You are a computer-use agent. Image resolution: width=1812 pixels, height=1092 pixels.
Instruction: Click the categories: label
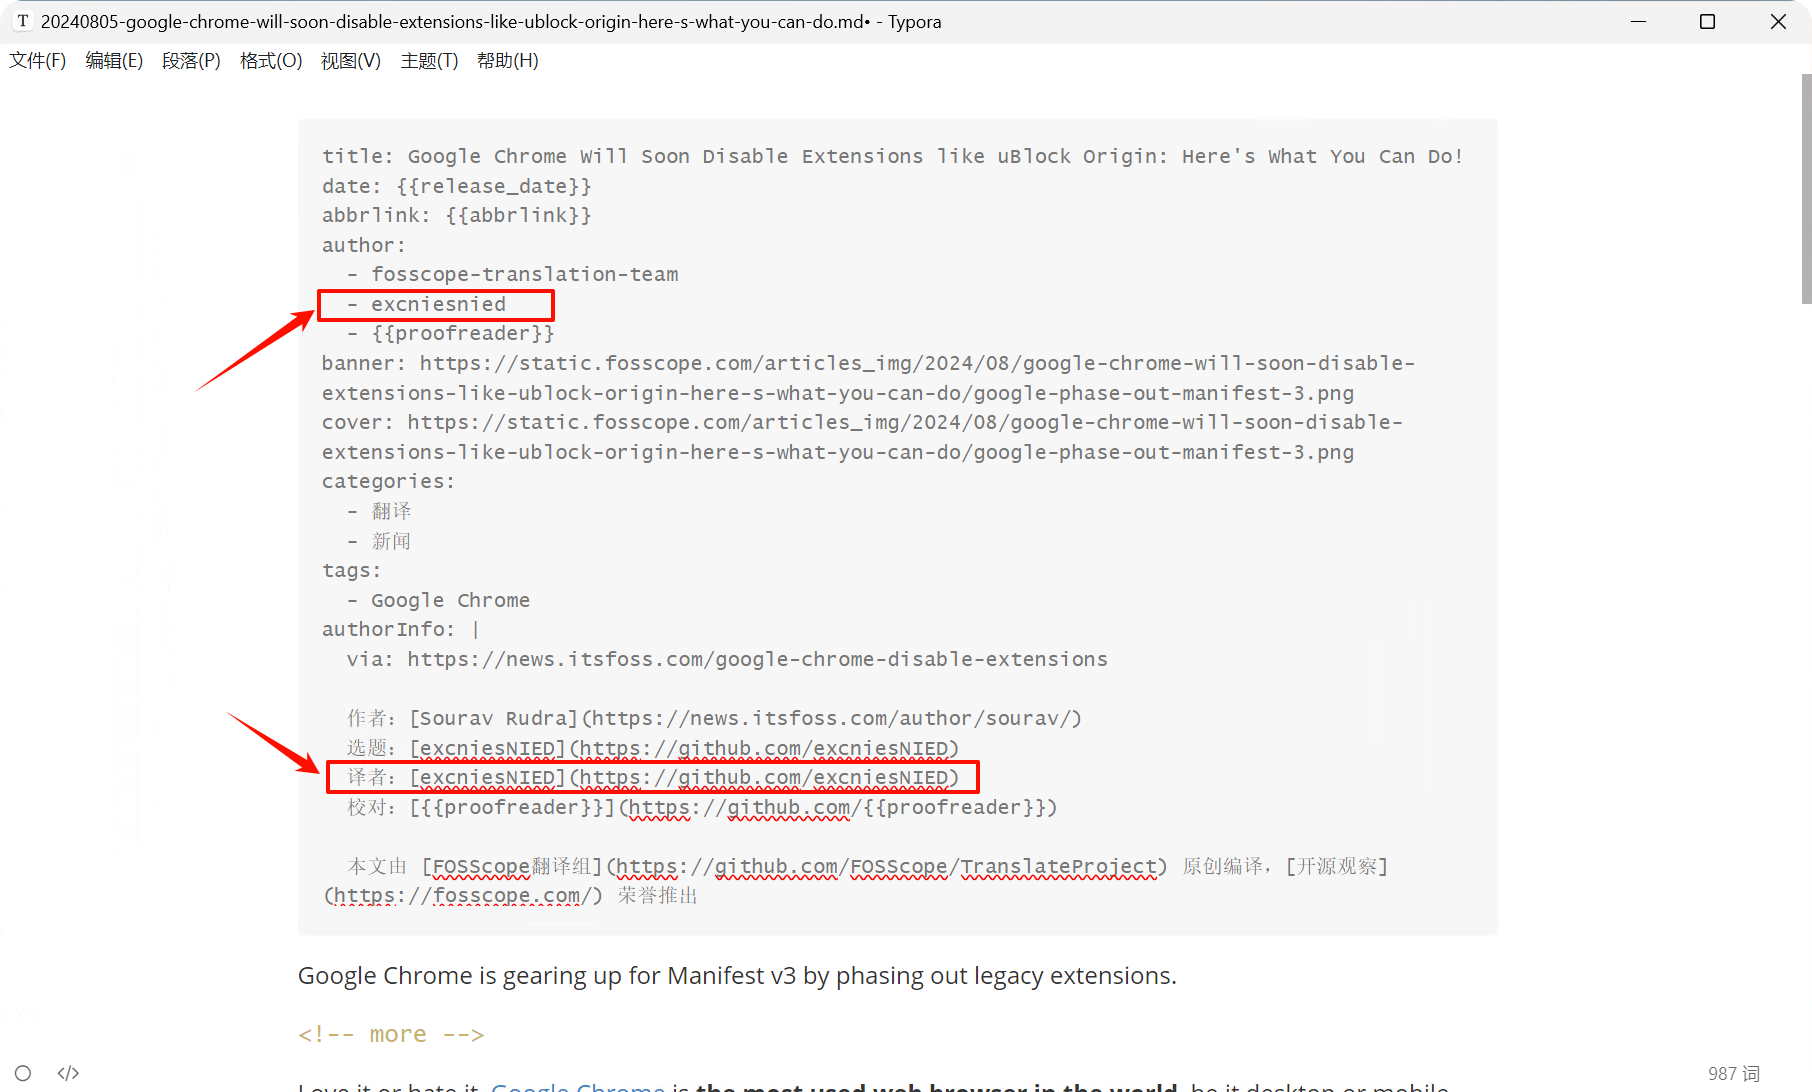[x=388, y=481]
